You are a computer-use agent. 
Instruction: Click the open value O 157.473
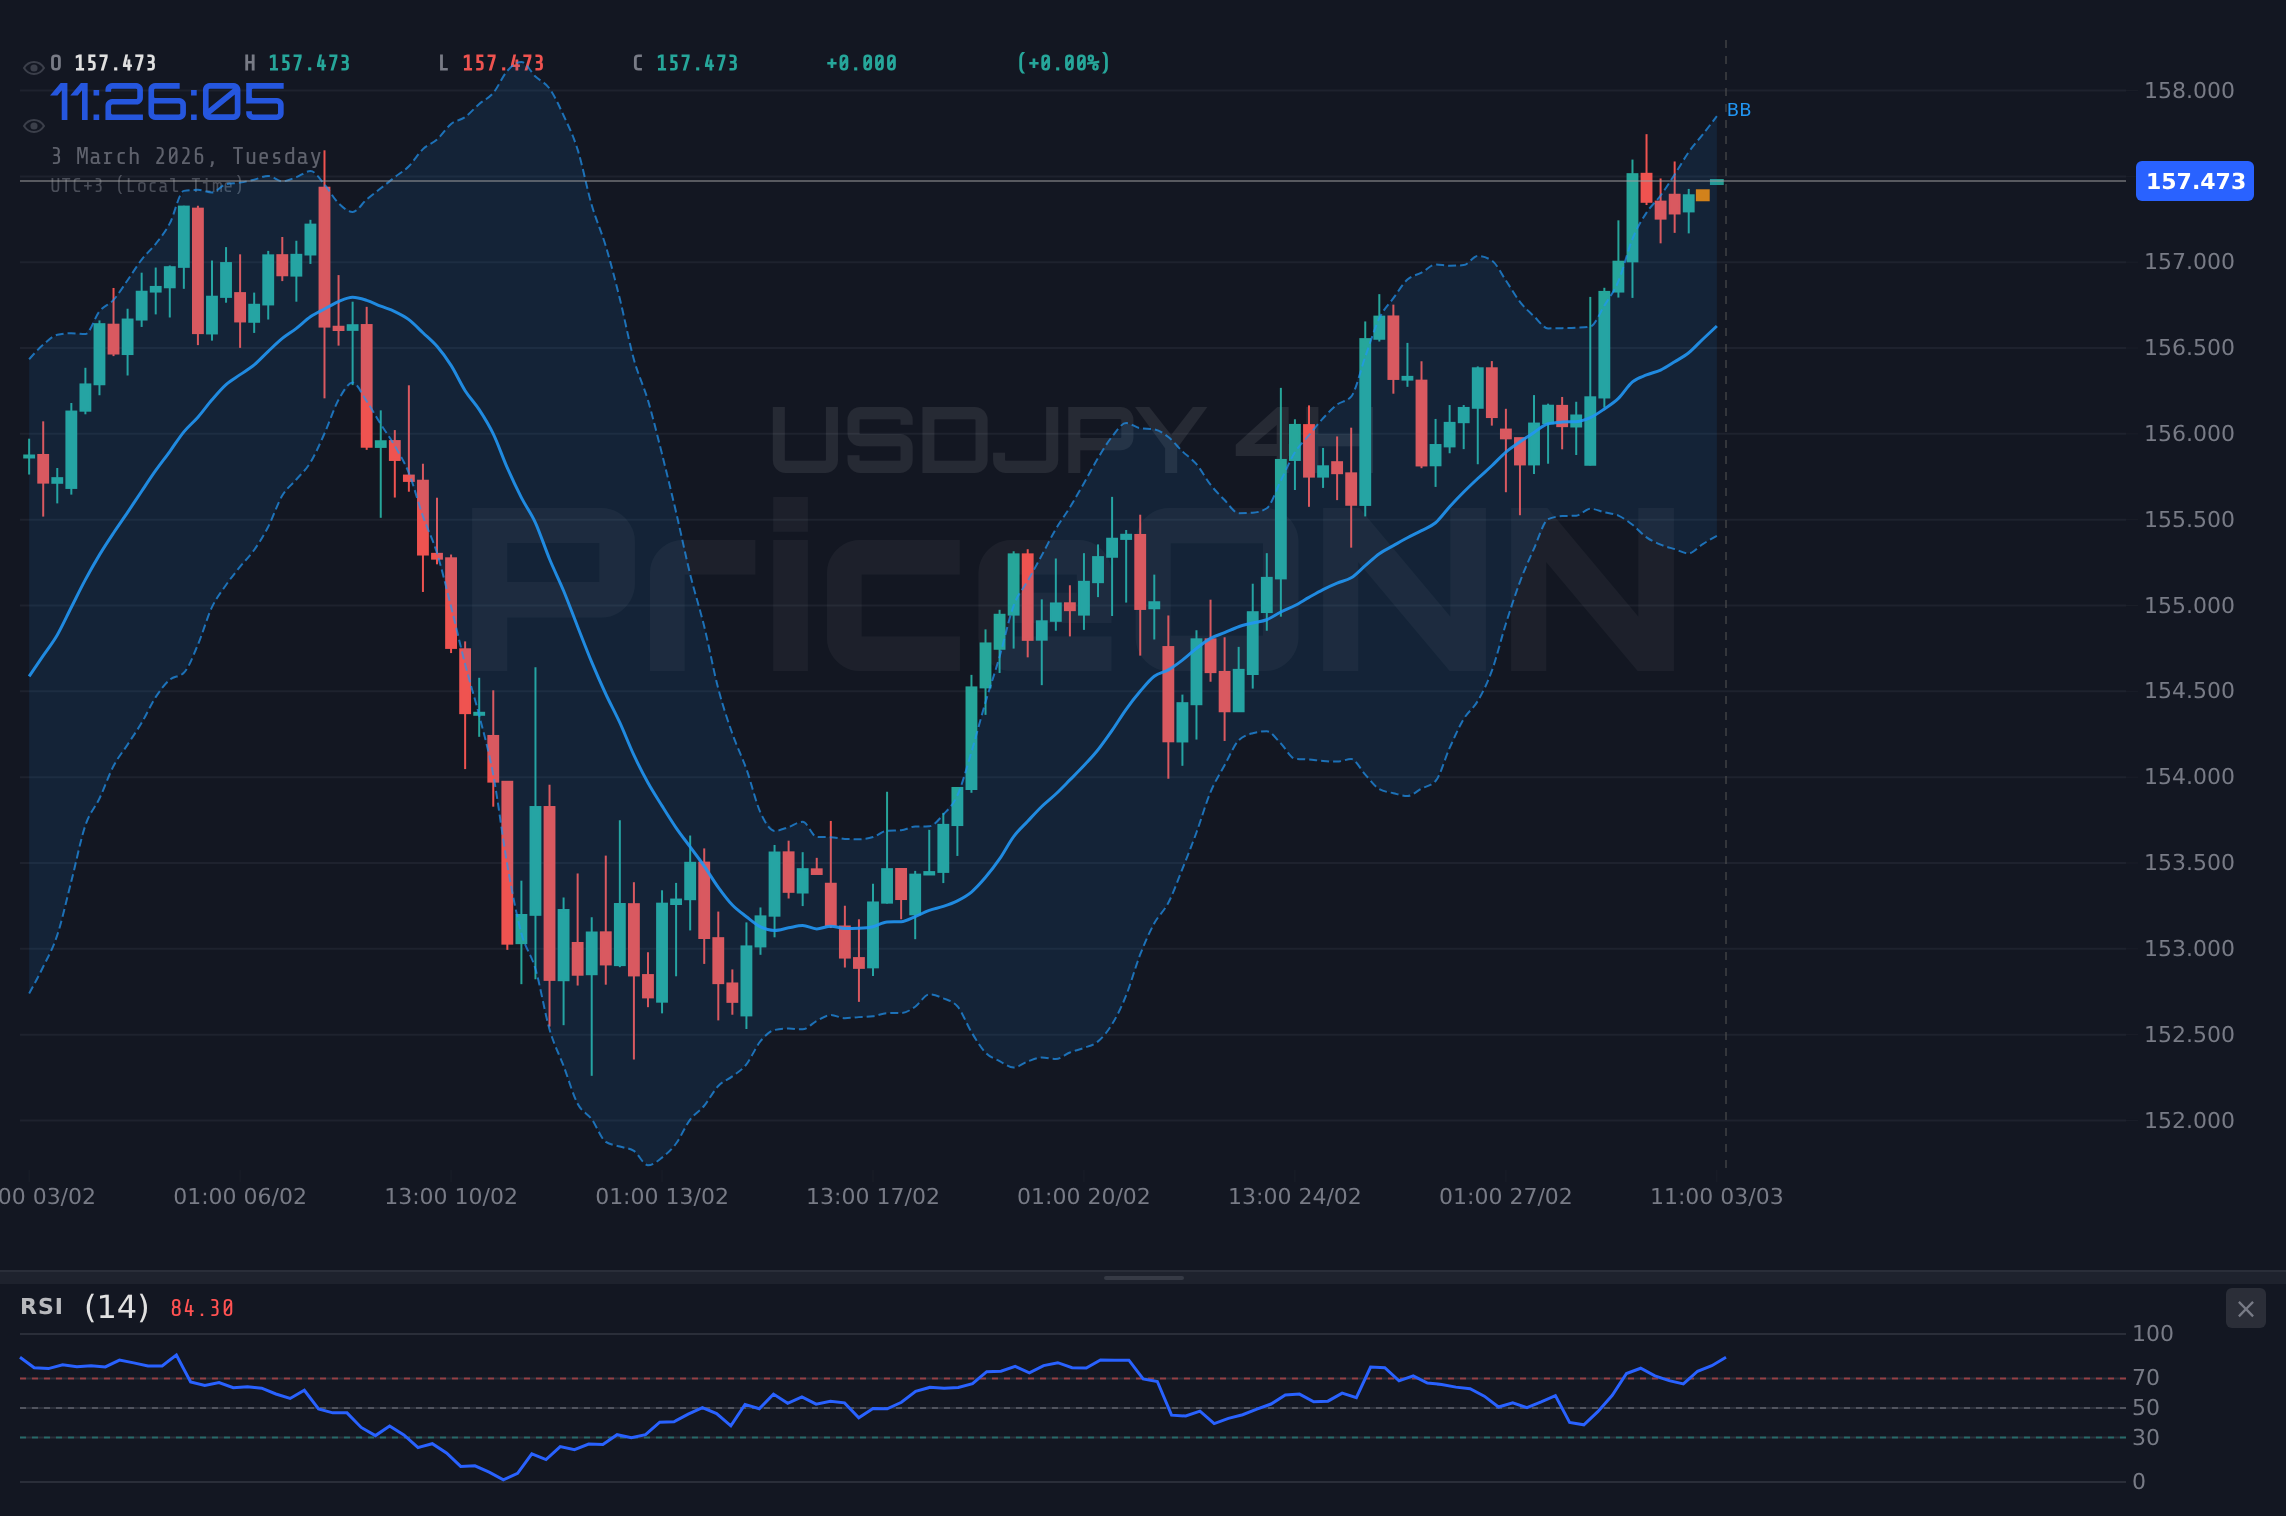(103, 62)
